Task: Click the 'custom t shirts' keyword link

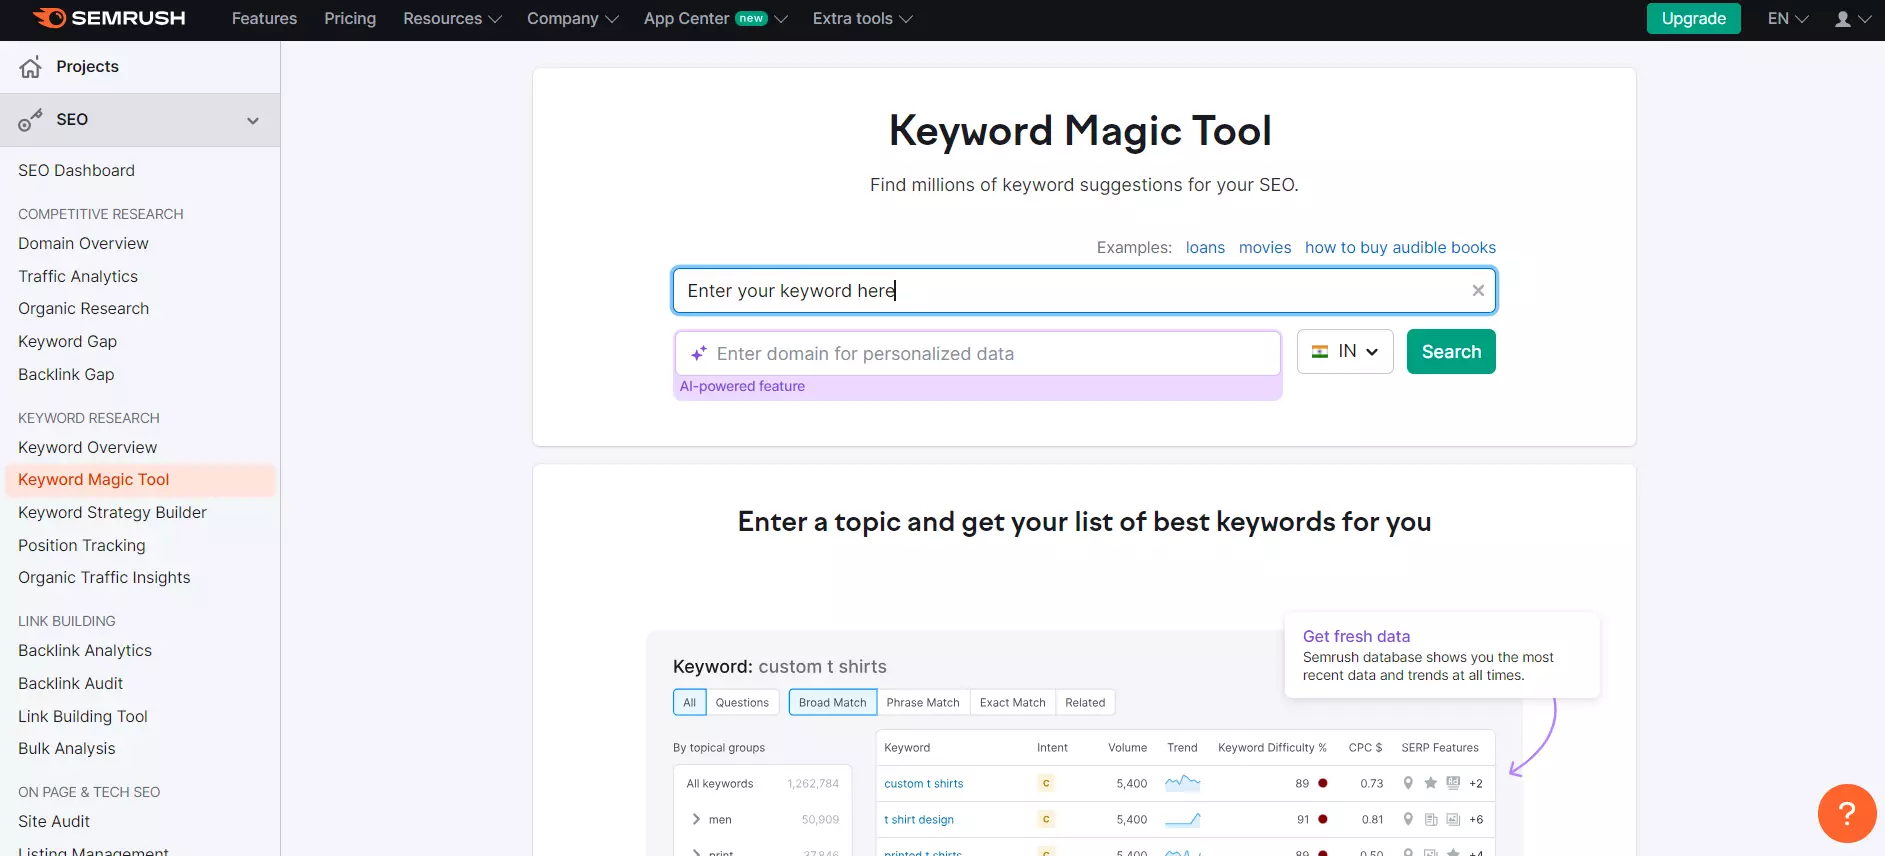Action: pos(924,784)
